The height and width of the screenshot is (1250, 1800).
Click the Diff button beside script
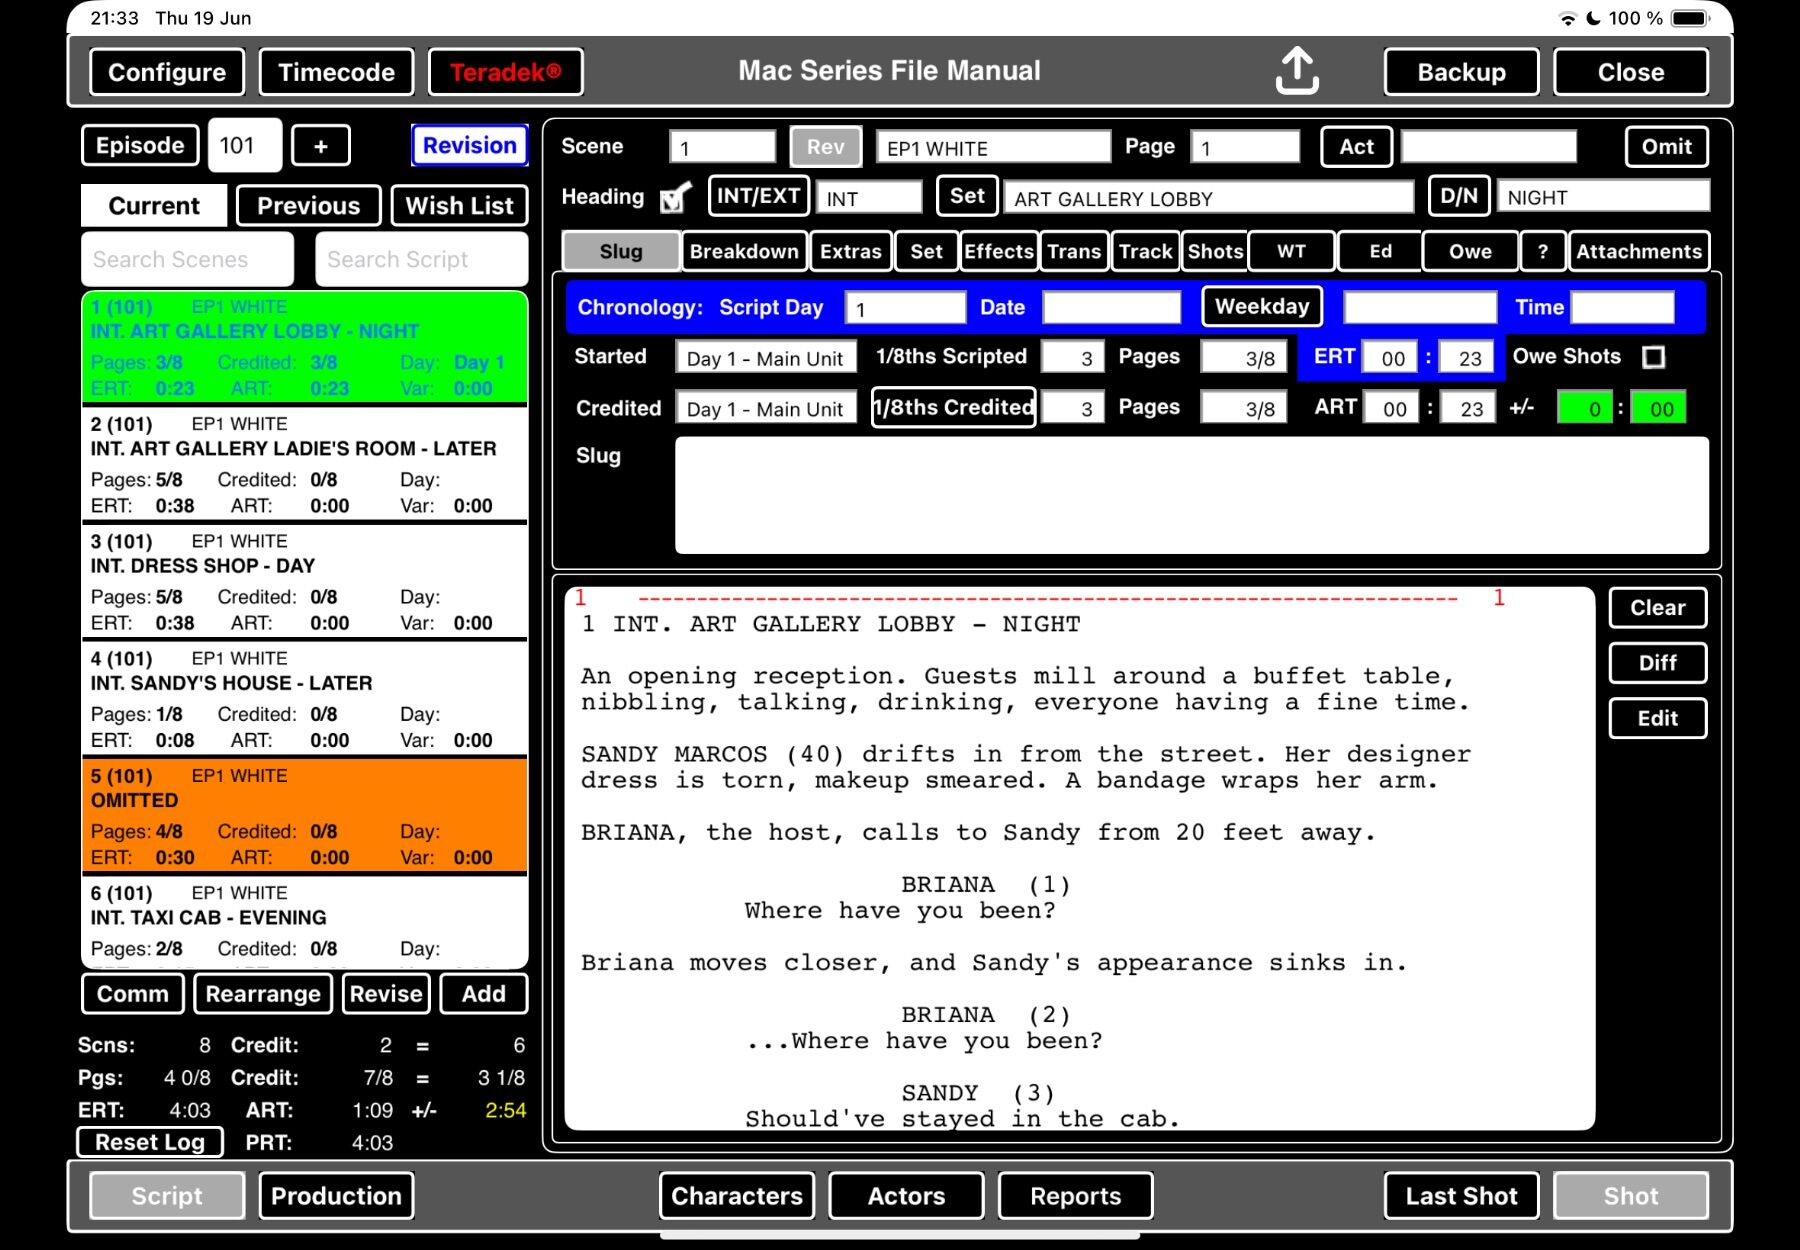[1656, 663]
